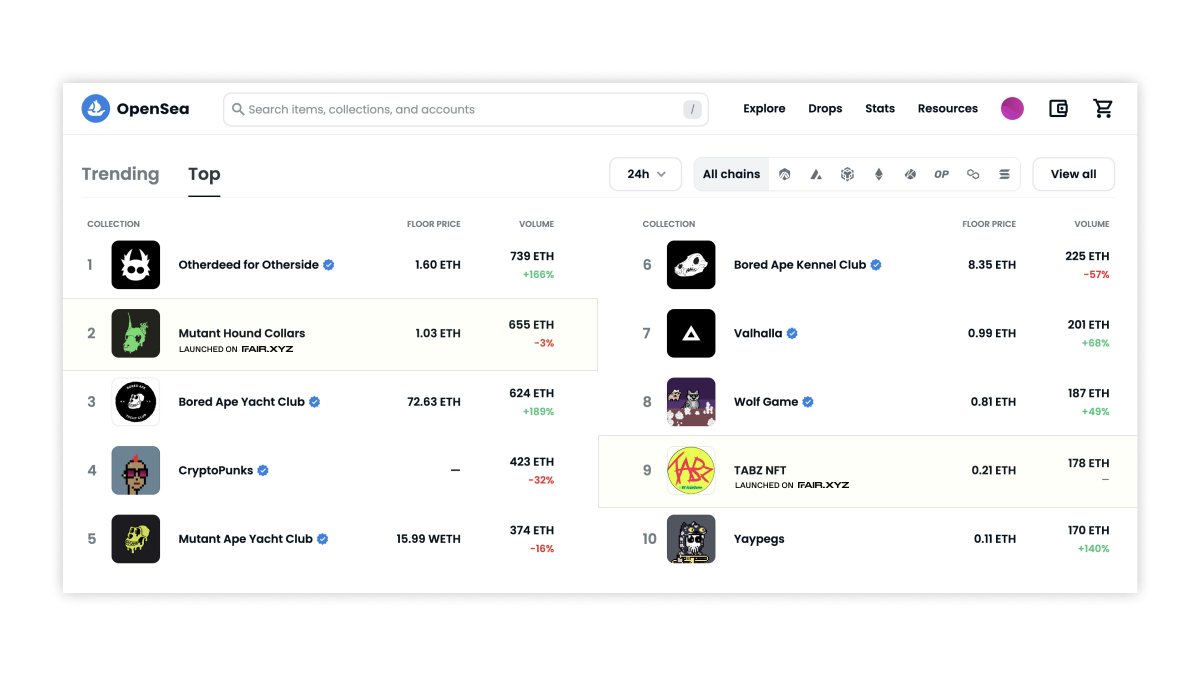Screen dimensions: 1200x675
Task: Open the Stats menu
Action: pos(880,109)
